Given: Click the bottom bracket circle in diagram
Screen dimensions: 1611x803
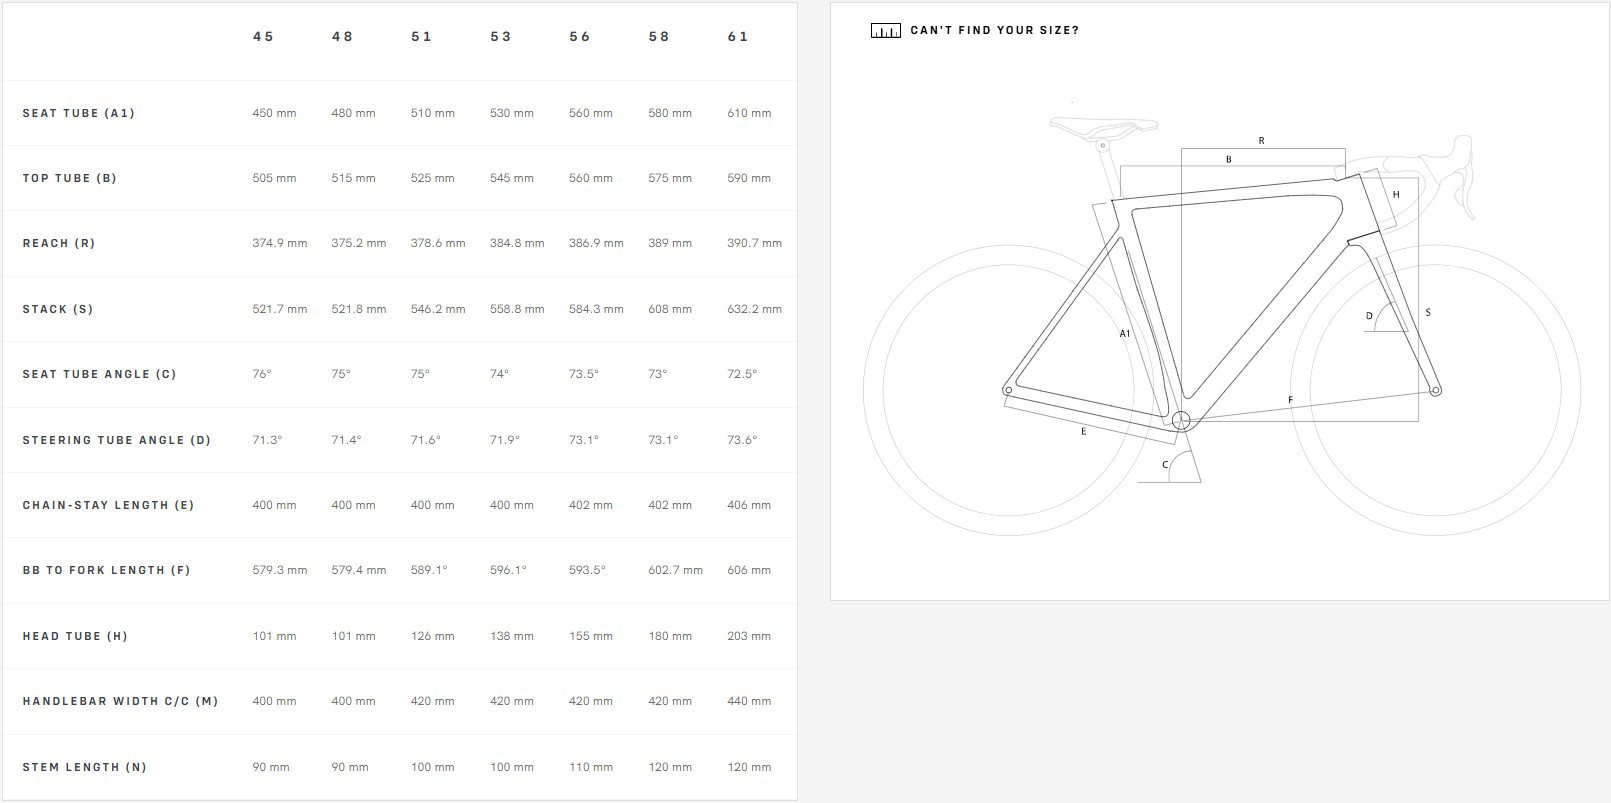Looking at the screenshot, I should point(1181,420).
